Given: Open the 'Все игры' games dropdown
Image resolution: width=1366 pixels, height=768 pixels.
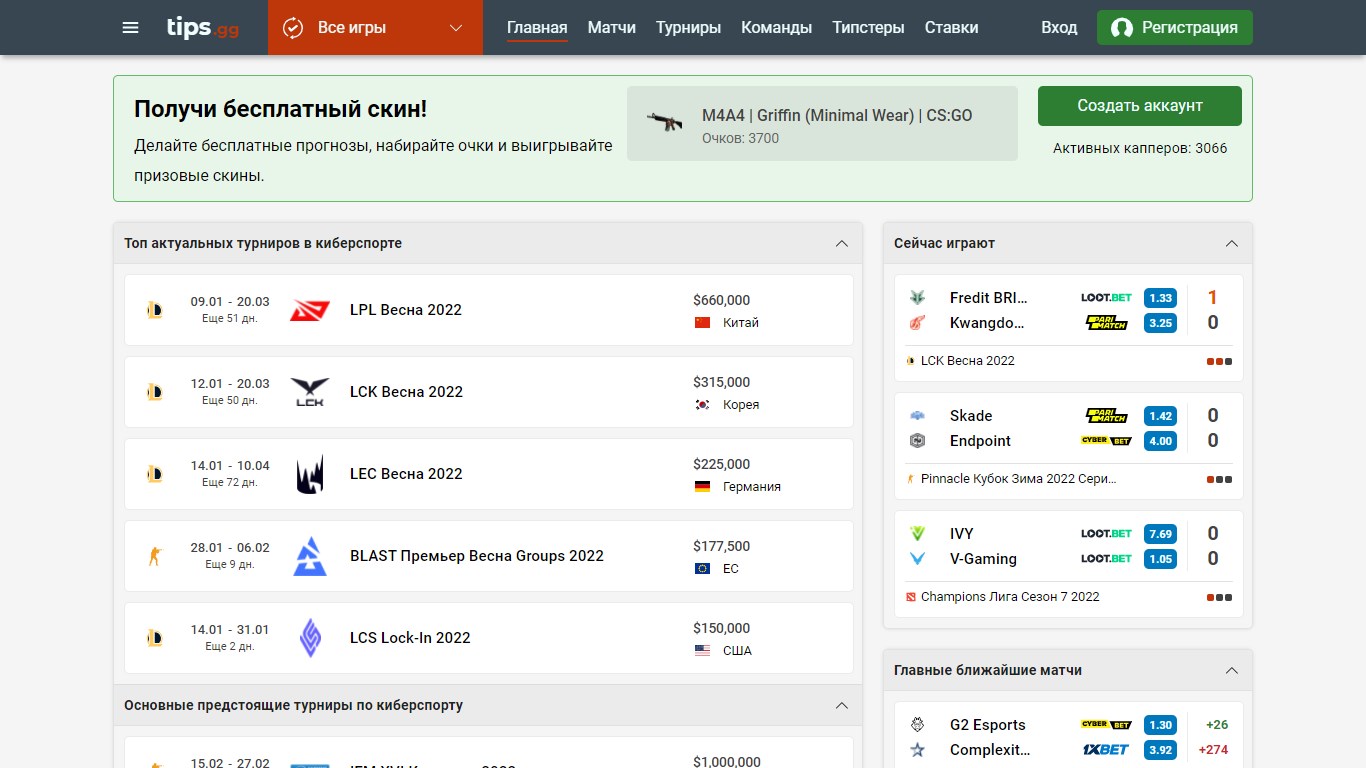Looking at the screenshot, I should point(375,28).
